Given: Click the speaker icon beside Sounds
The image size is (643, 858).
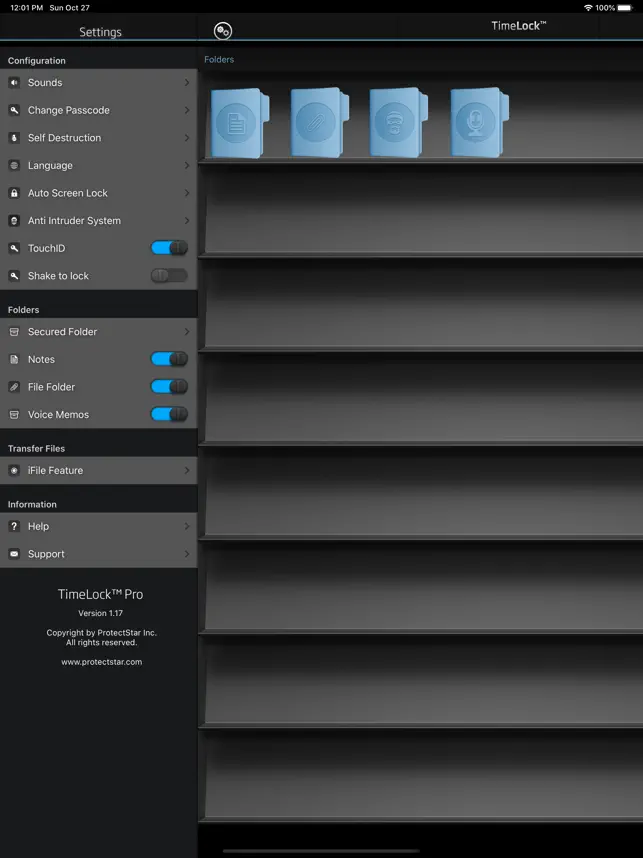Looking at the screenshot, I should tap(14, 83).
